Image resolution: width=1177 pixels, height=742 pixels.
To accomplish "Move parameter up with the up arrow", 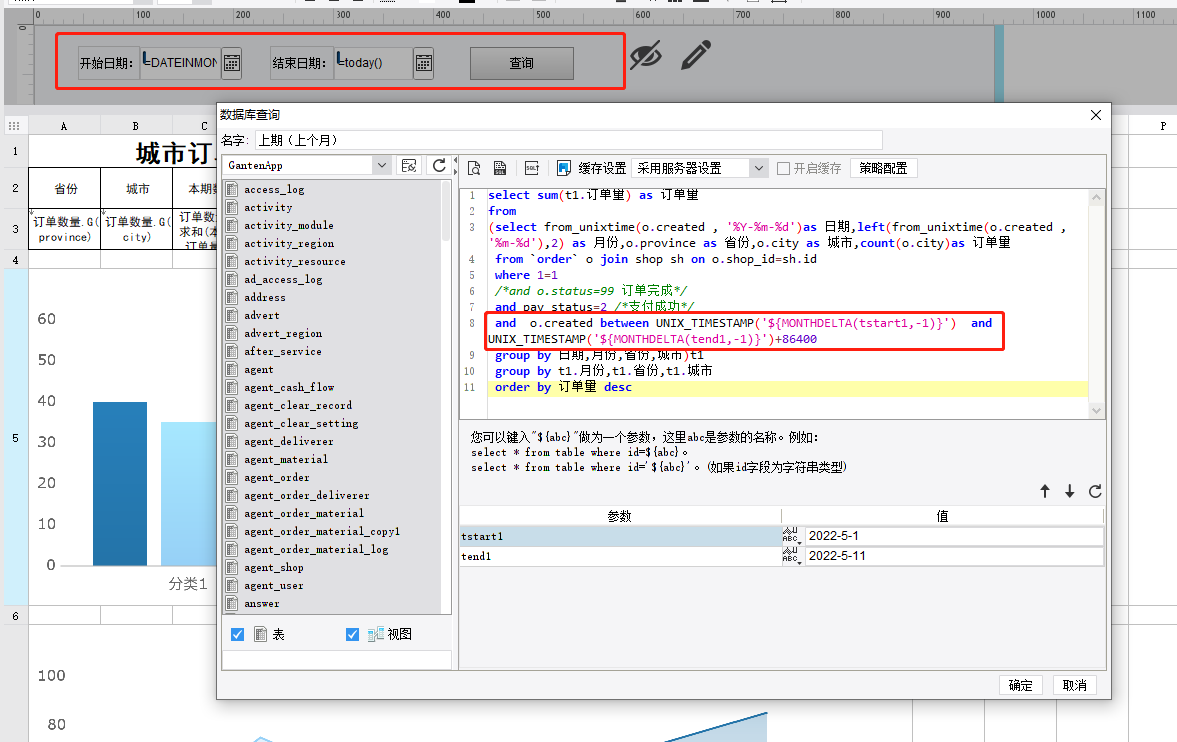I will pyautogui.click(x=1045, y=491).
